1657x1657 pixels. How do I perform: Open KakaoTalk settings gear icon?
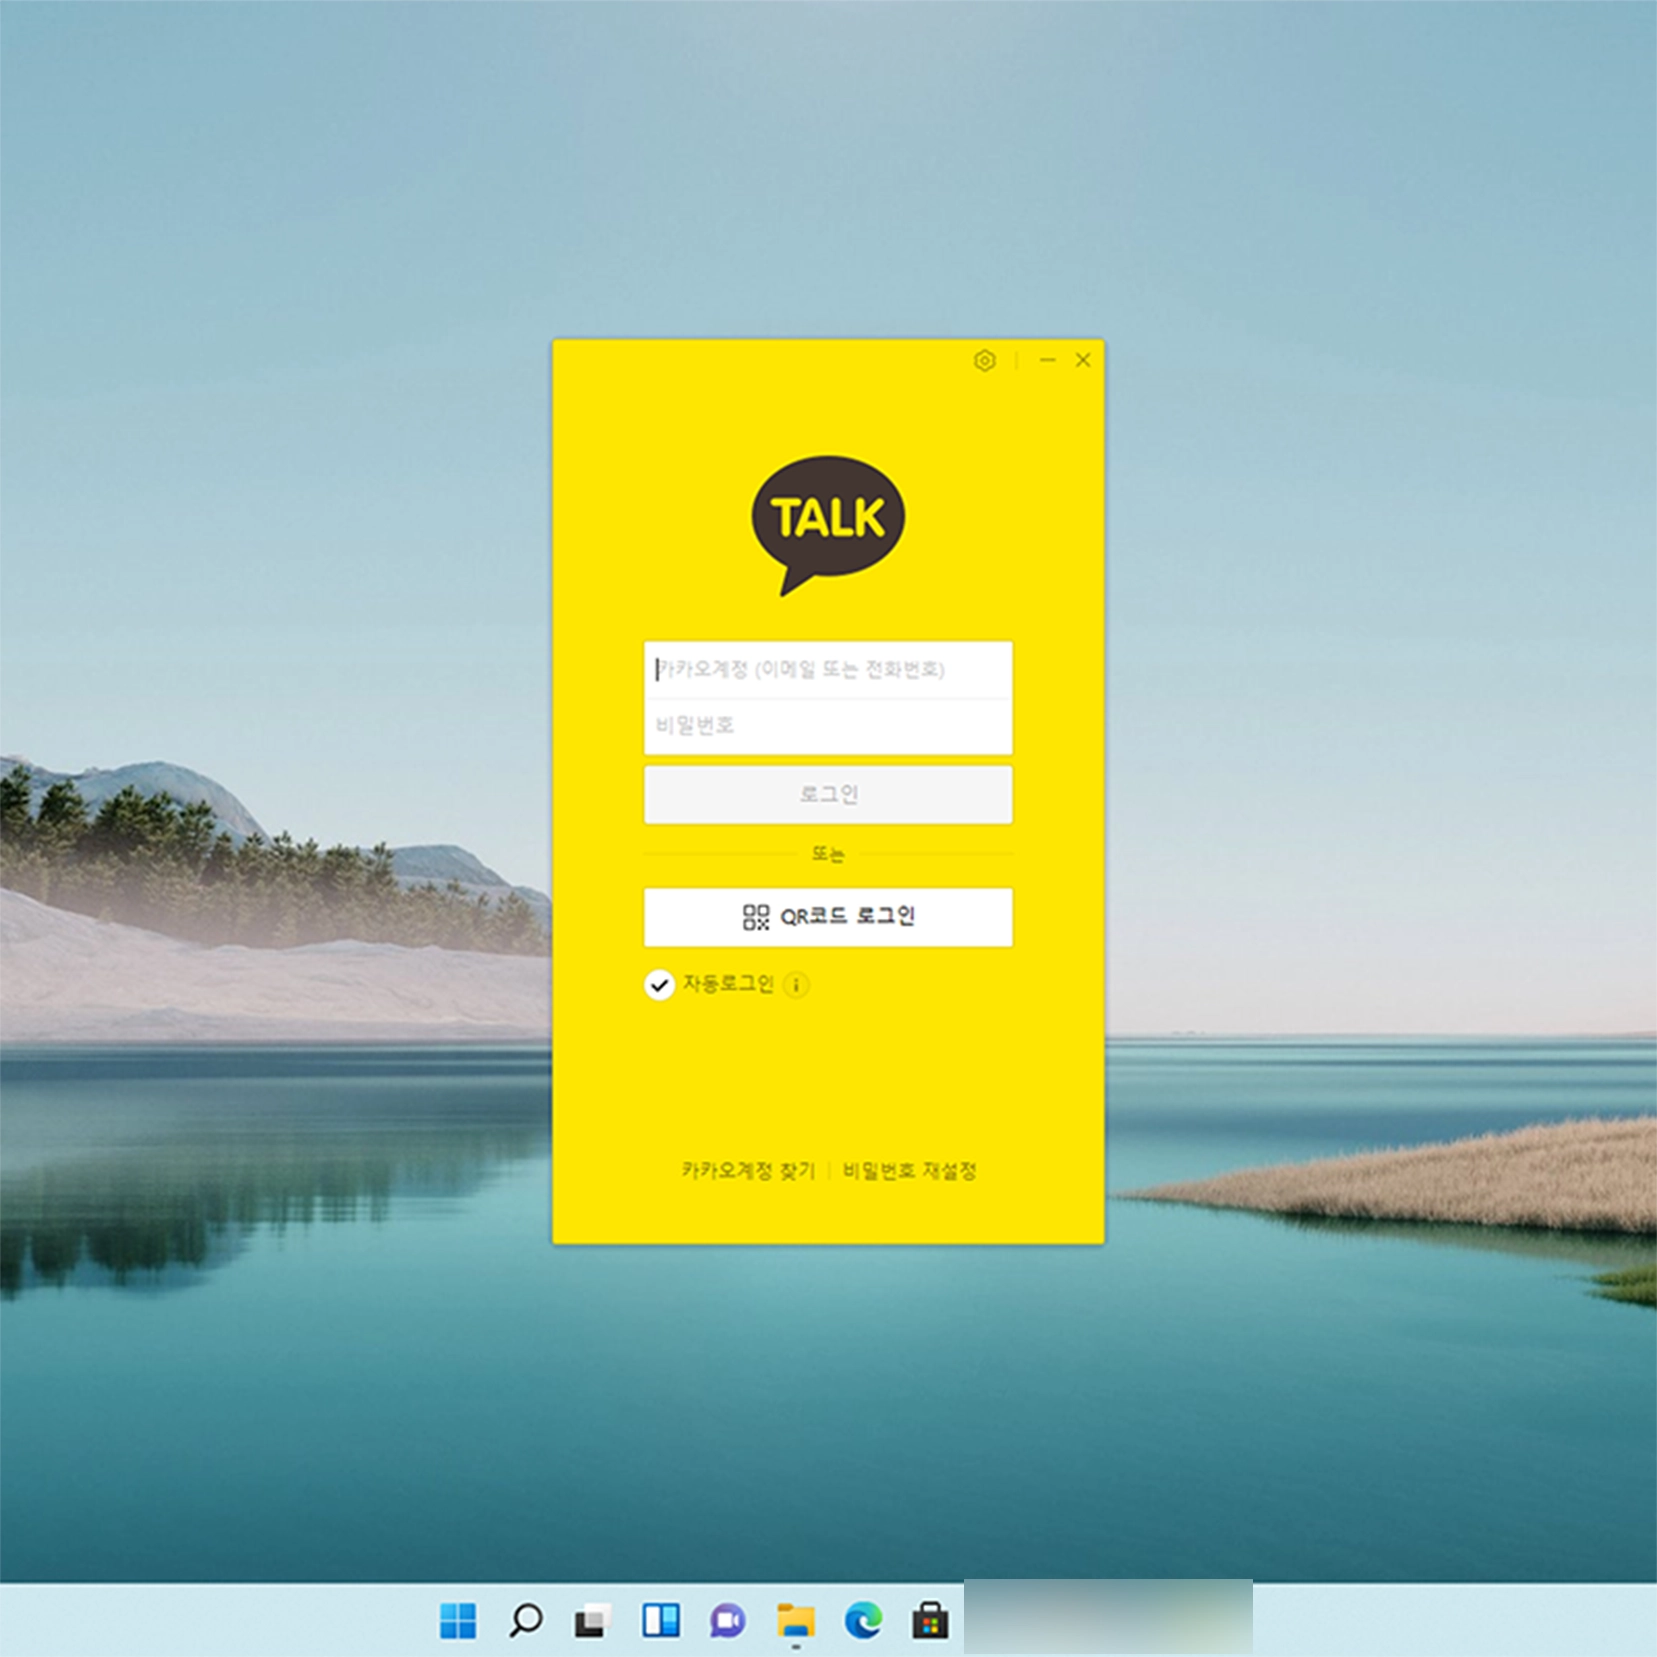click(x=984, y=361)
